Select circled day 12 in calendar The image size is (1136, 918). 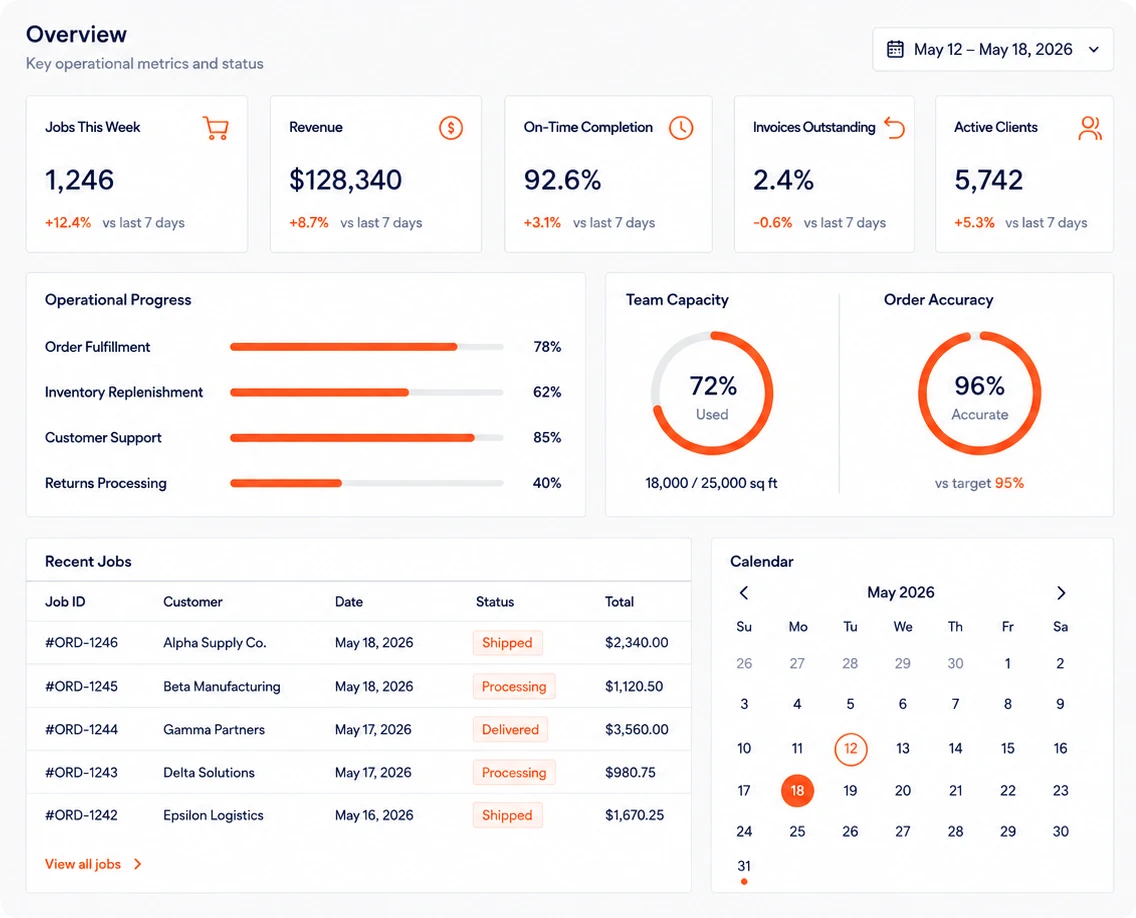coord(851,748)
